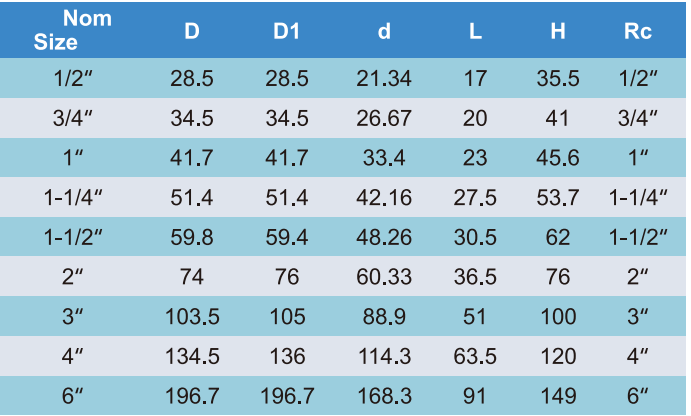This screenshot has height=416, width=691.
Task: Click the 134.5 cell
Action: (x=192, y=357)
